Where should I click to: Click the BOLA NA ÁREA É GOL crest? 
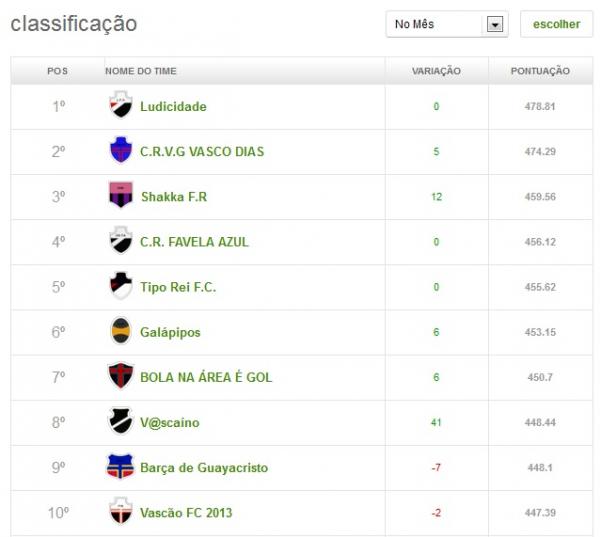point(120,377)
